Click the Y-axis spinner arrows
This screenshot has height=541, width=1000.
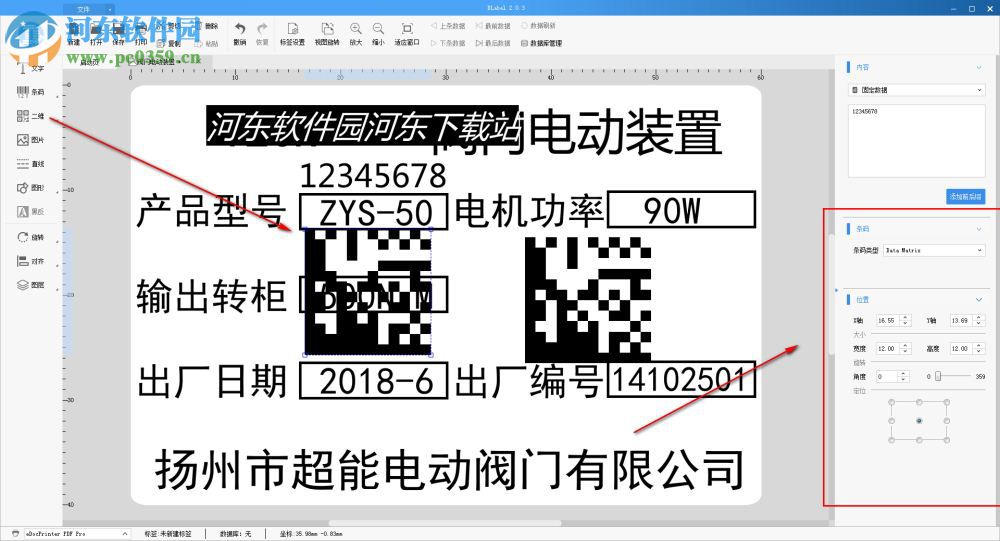pos(979,320)
